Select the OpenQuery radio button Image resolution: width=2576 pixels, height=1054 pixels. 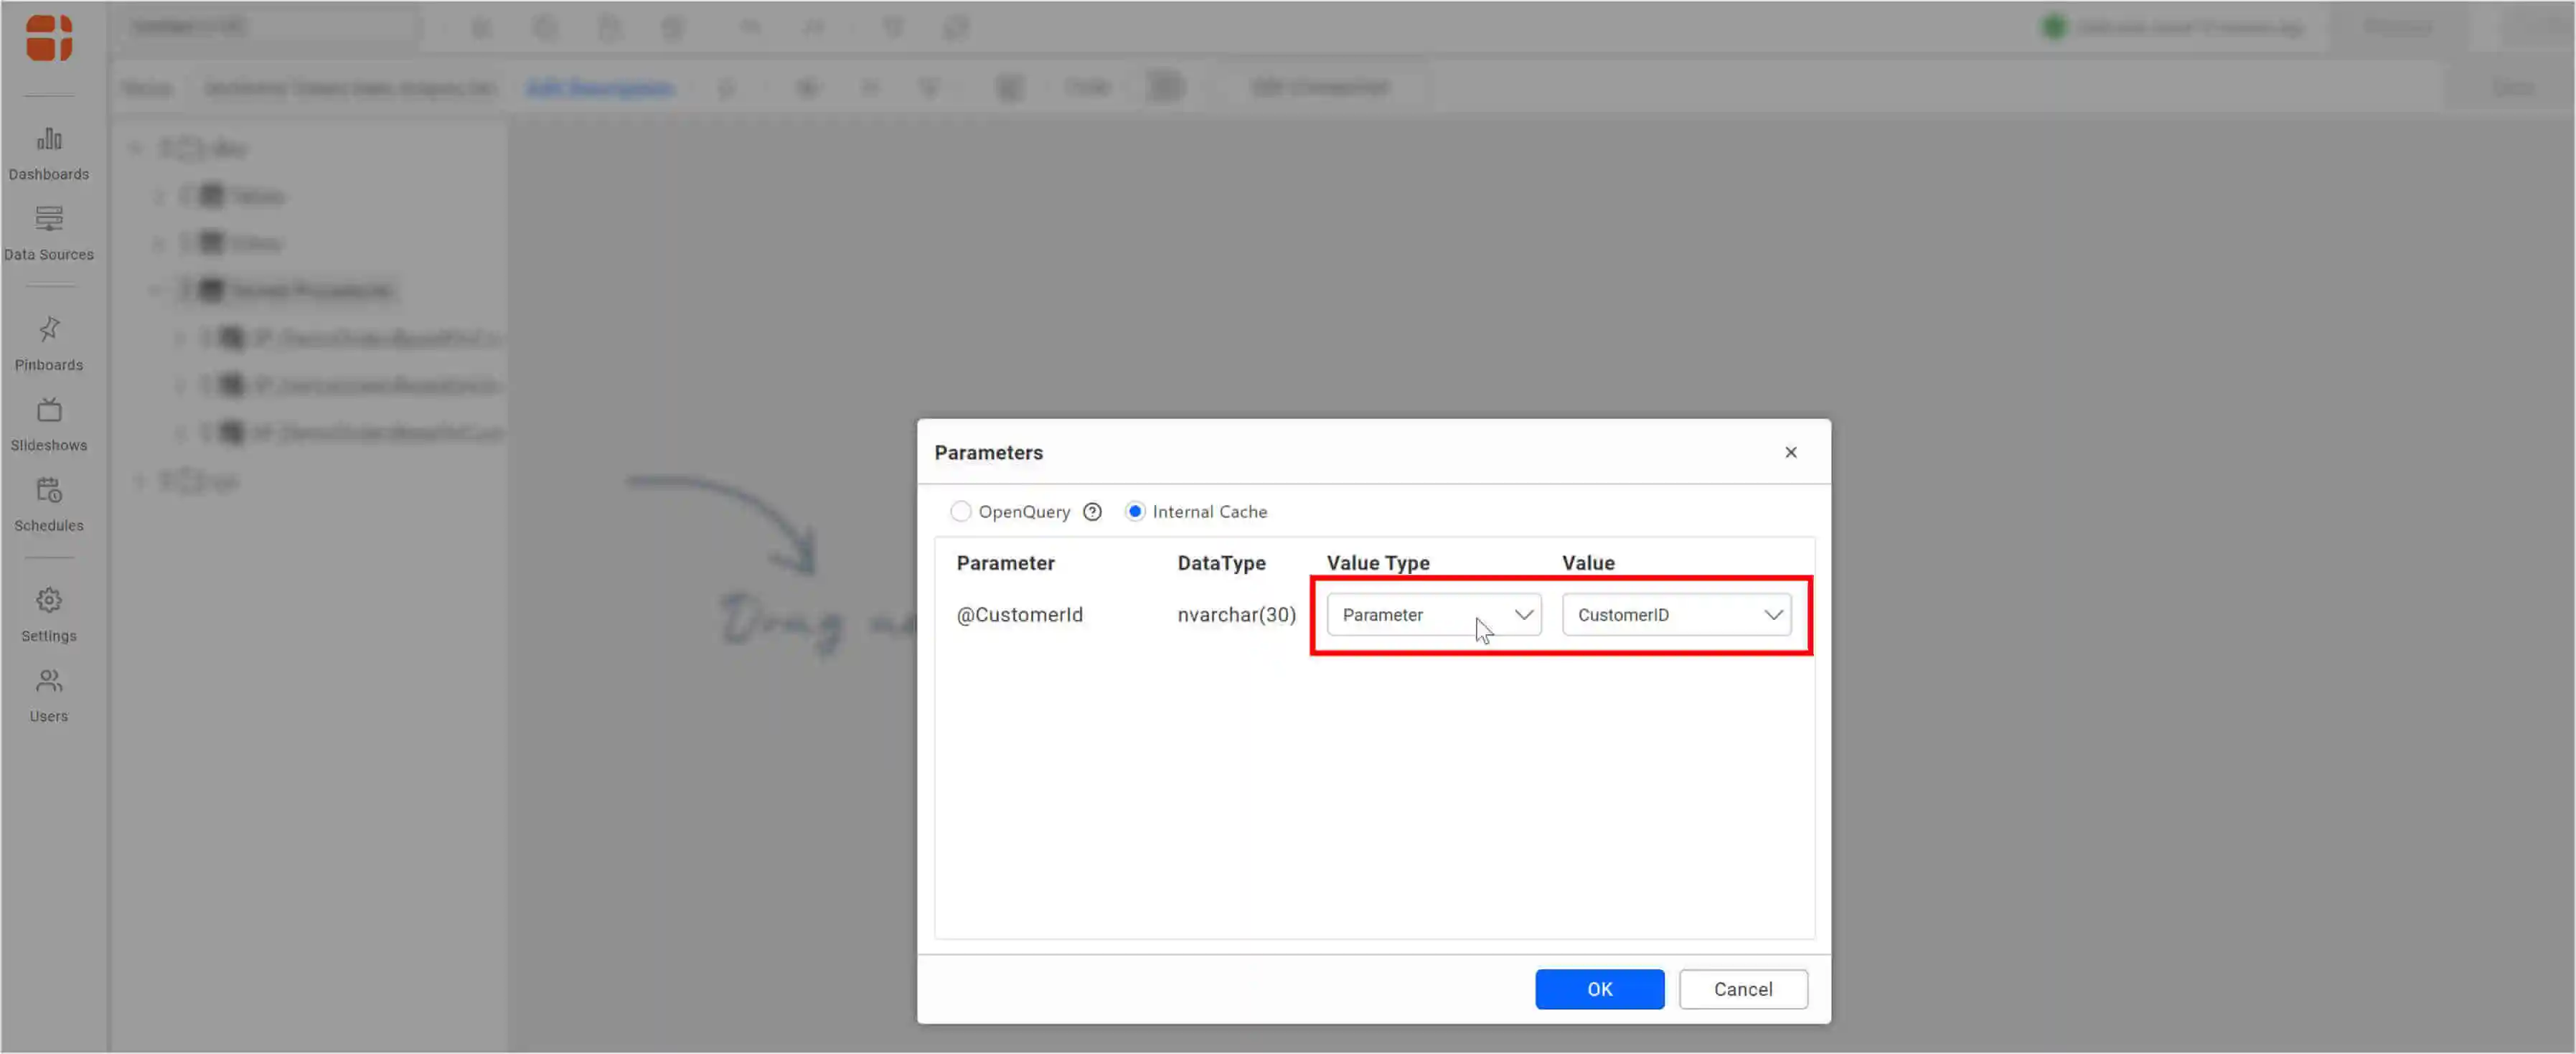pos(960,512)
